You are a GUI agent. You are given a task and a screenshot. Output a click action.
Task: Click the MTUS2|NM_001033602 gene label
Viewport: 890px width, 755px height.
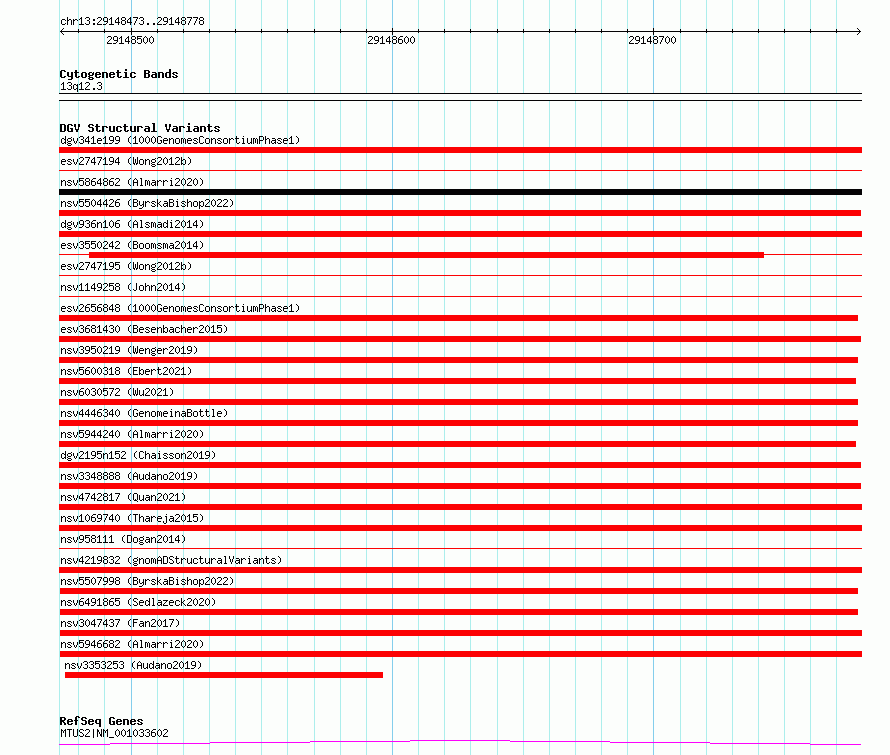[114, 733]
